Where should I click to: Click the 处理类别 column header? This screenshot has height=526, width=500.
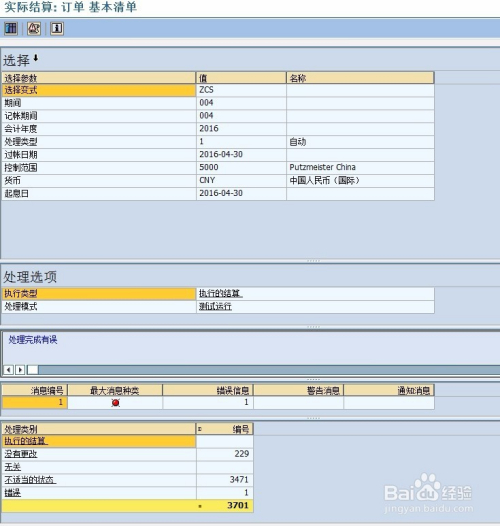click(99, 429)
